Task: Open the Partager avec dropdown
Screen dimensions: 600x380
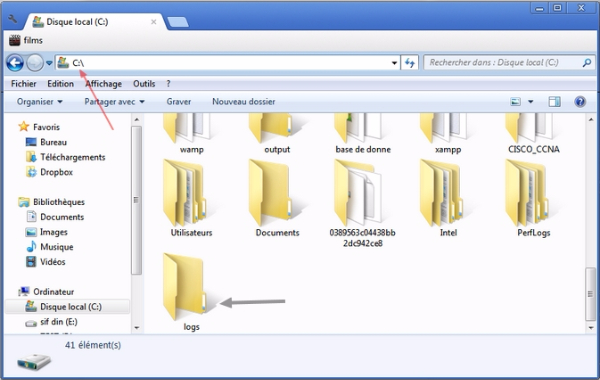Action: [114, 102]
